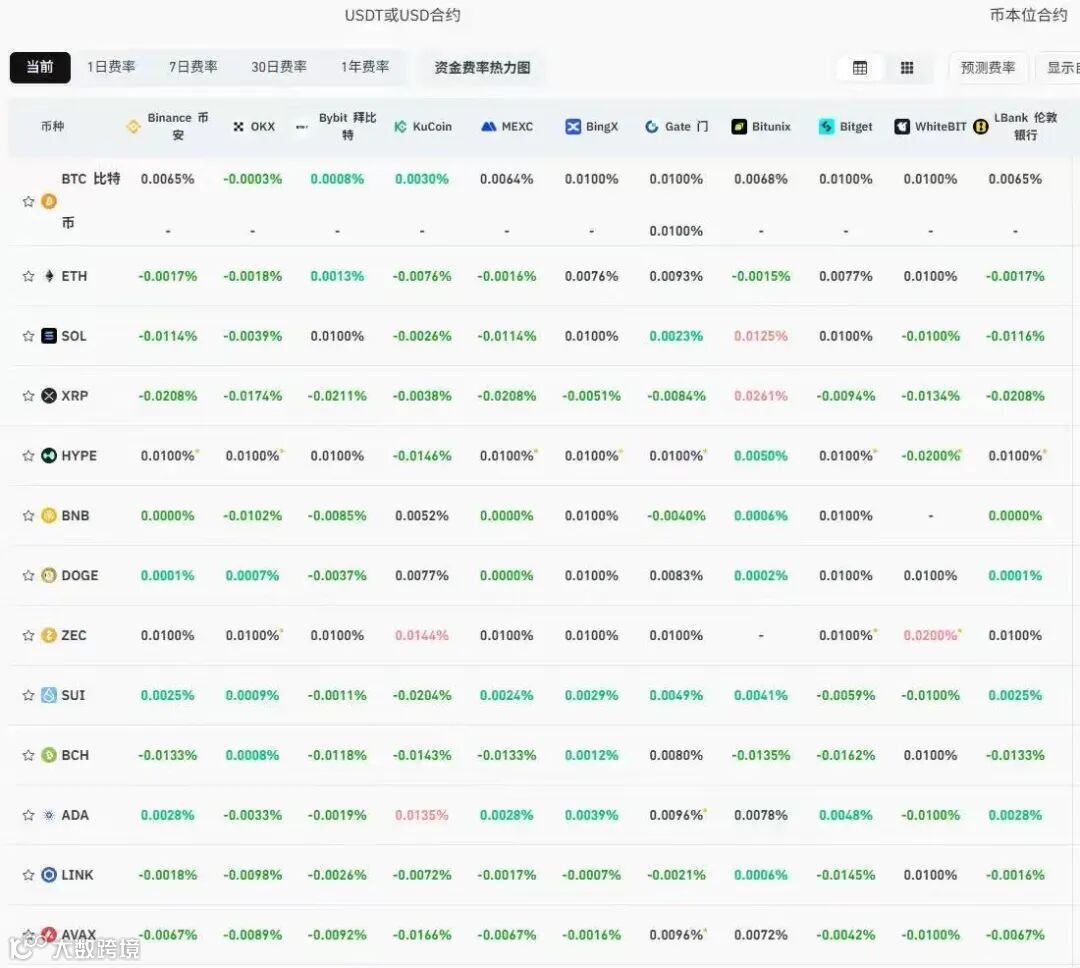
Task: Star the HYPE coin row
Action: [28, 456]
